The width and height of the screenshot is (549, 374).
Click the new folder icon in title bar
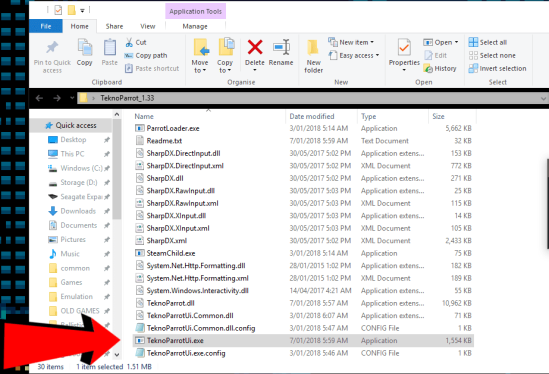click(71, 10)
